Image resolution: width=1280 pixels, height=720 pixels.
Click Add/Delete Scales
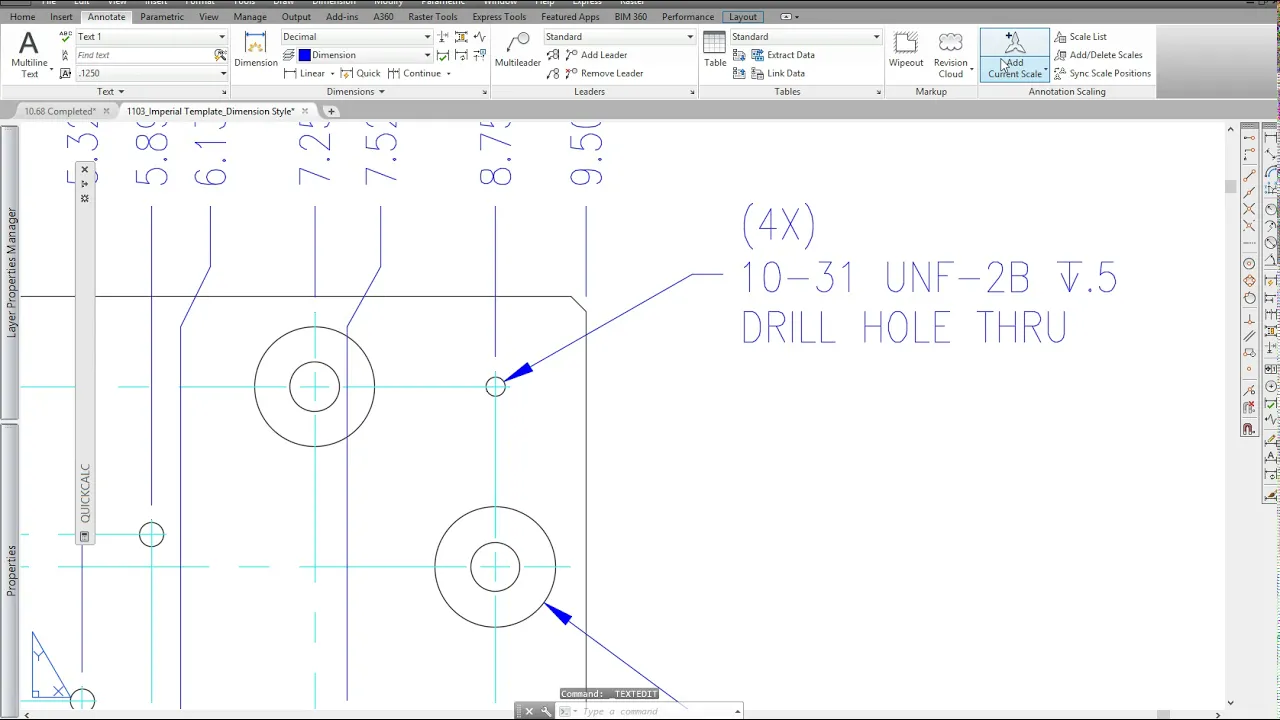[x=1098, y=55]
